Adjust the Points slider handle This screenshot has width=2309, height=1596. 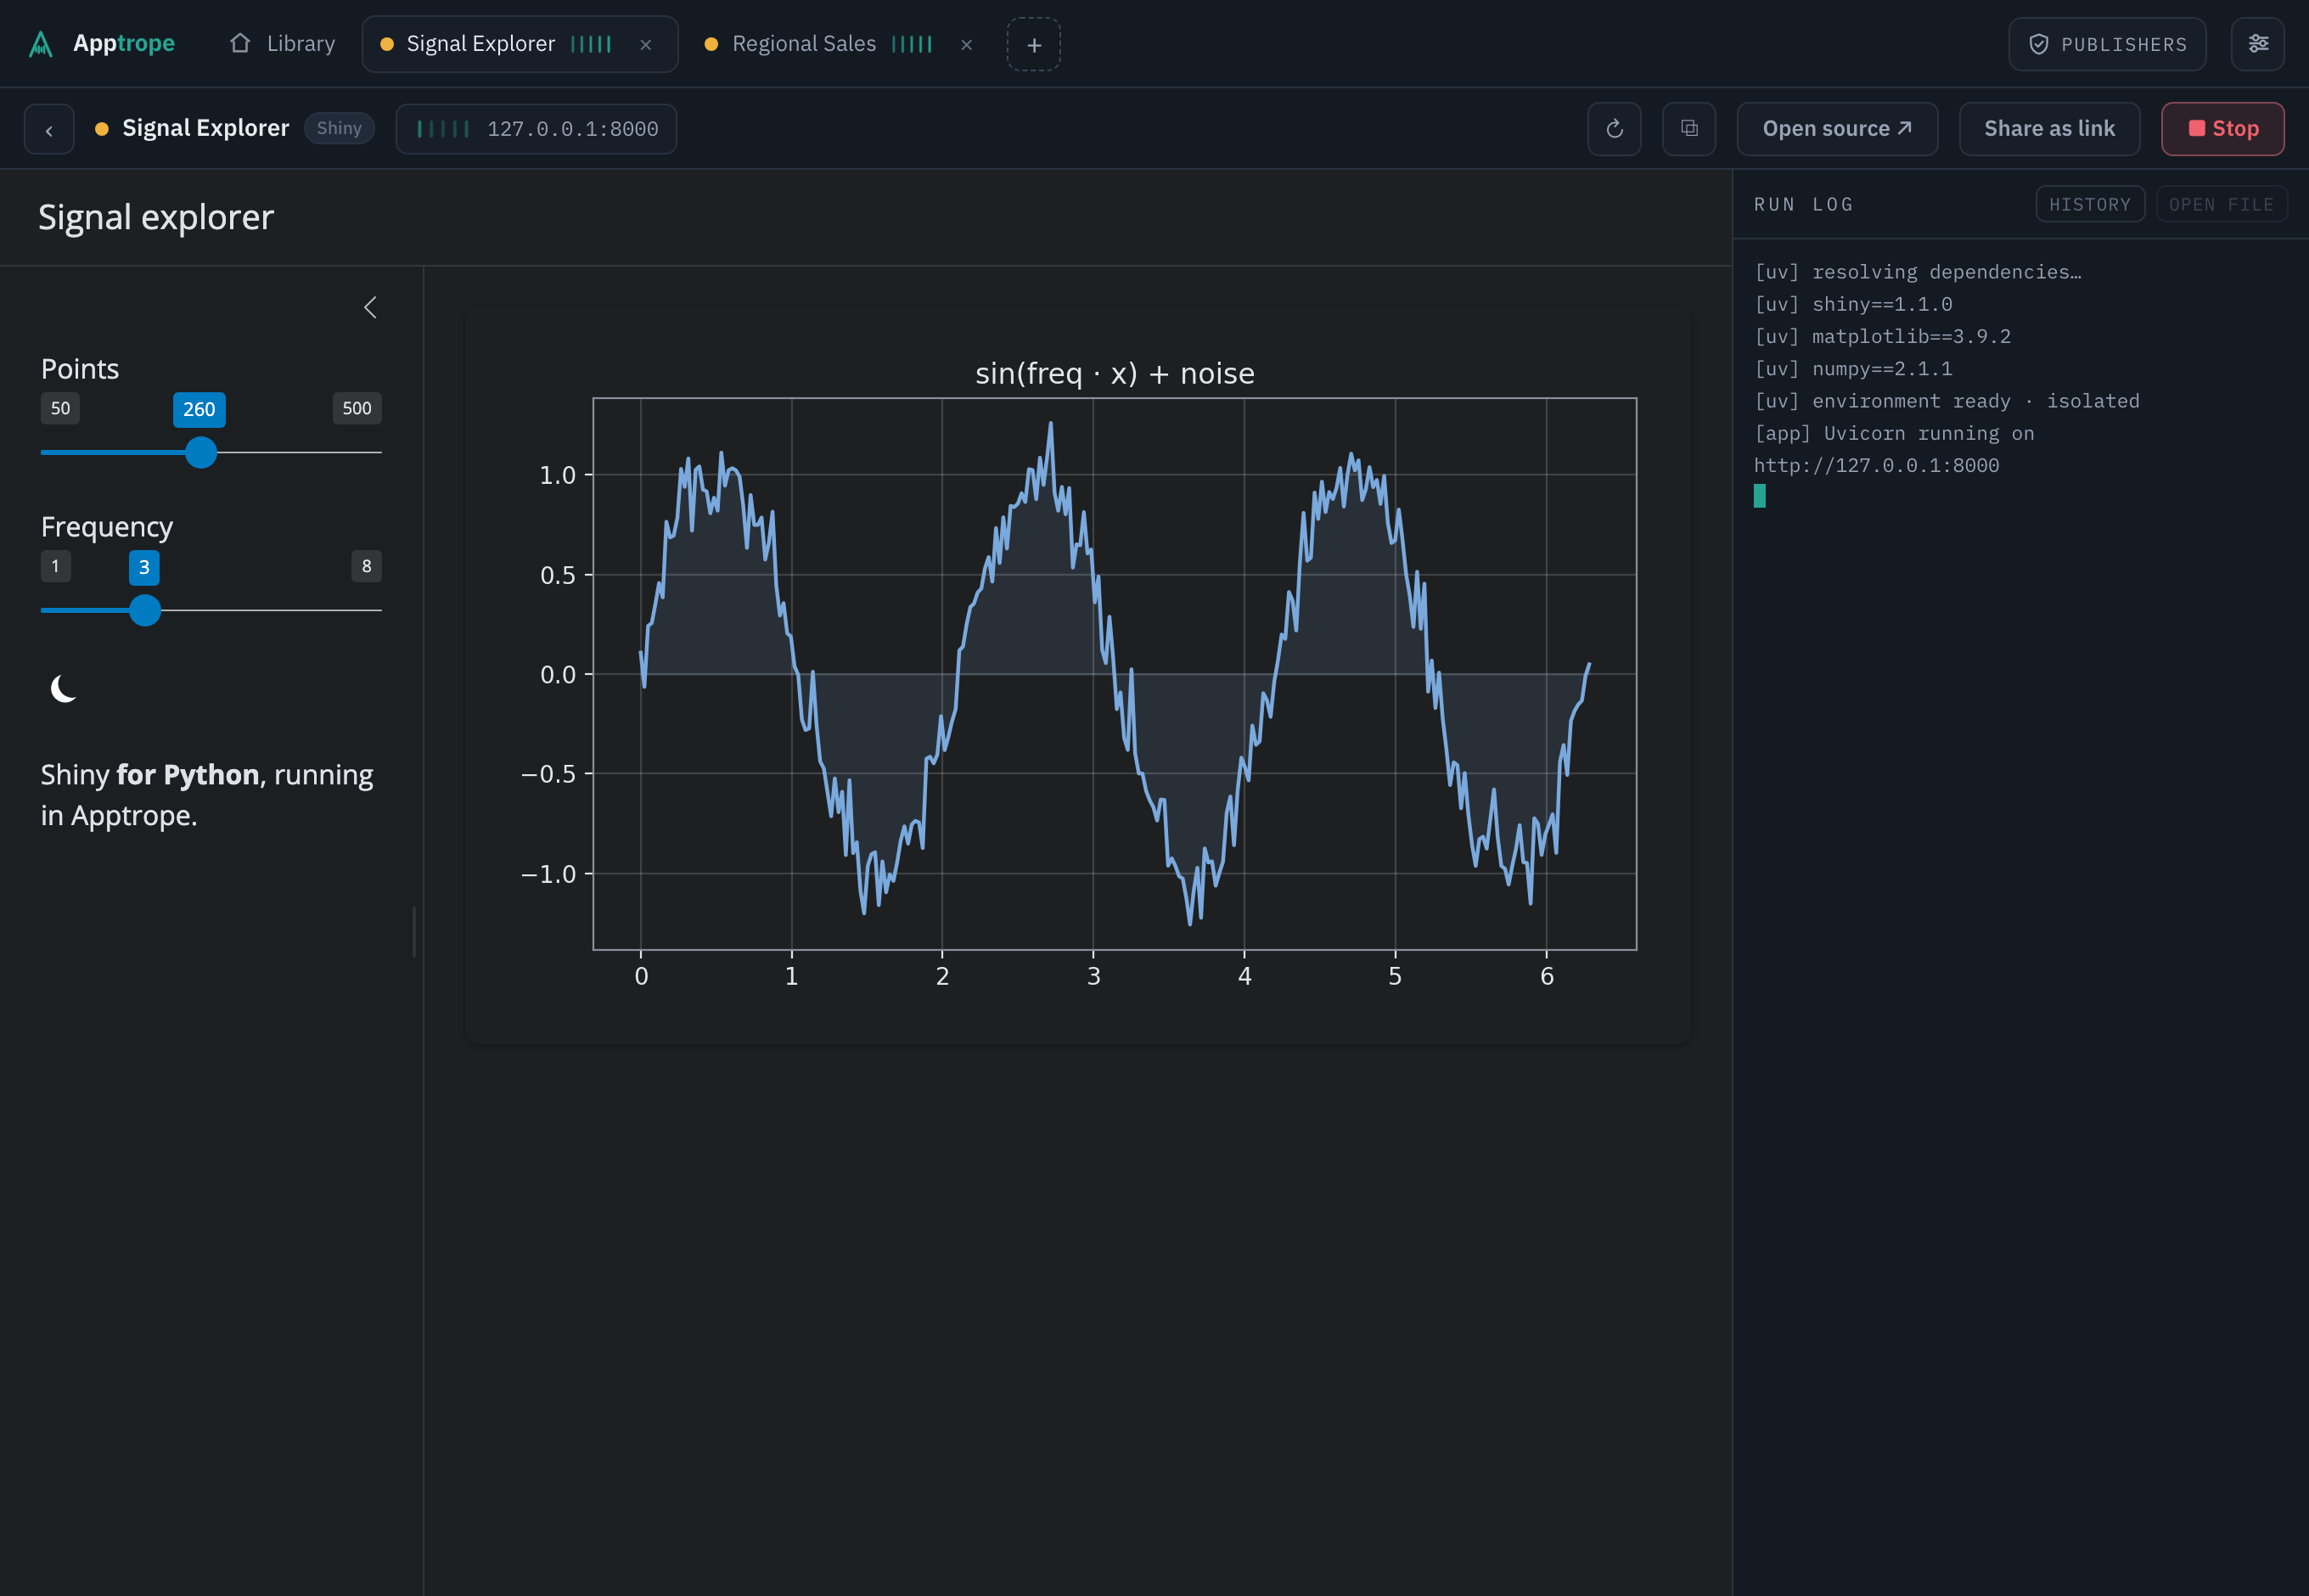[201, 452]
